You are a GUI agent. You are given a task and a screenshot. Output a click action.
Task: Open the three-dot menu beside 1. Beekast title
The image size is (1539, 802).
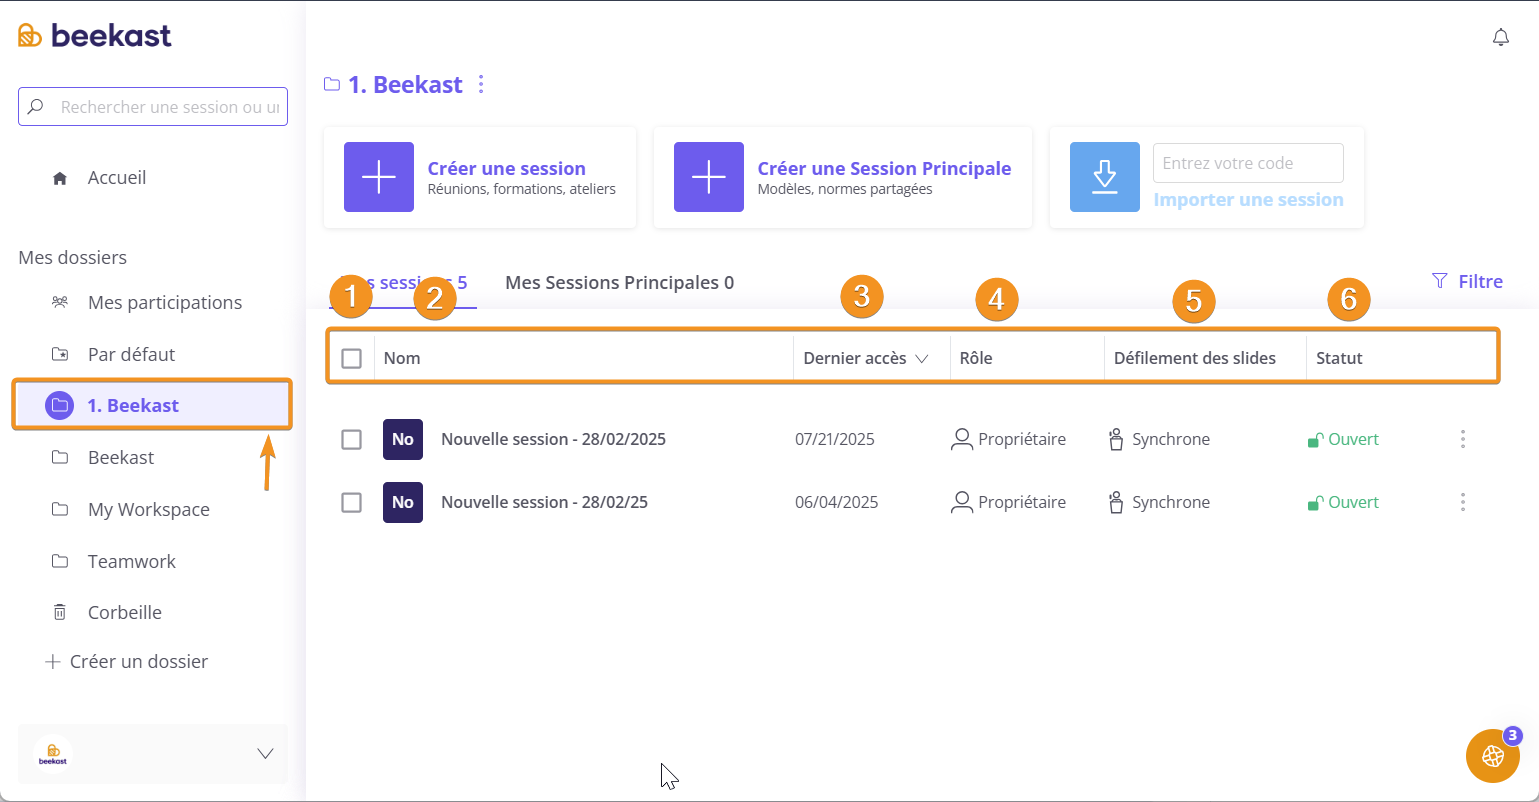pyautogui.click(x=481, y=85)
